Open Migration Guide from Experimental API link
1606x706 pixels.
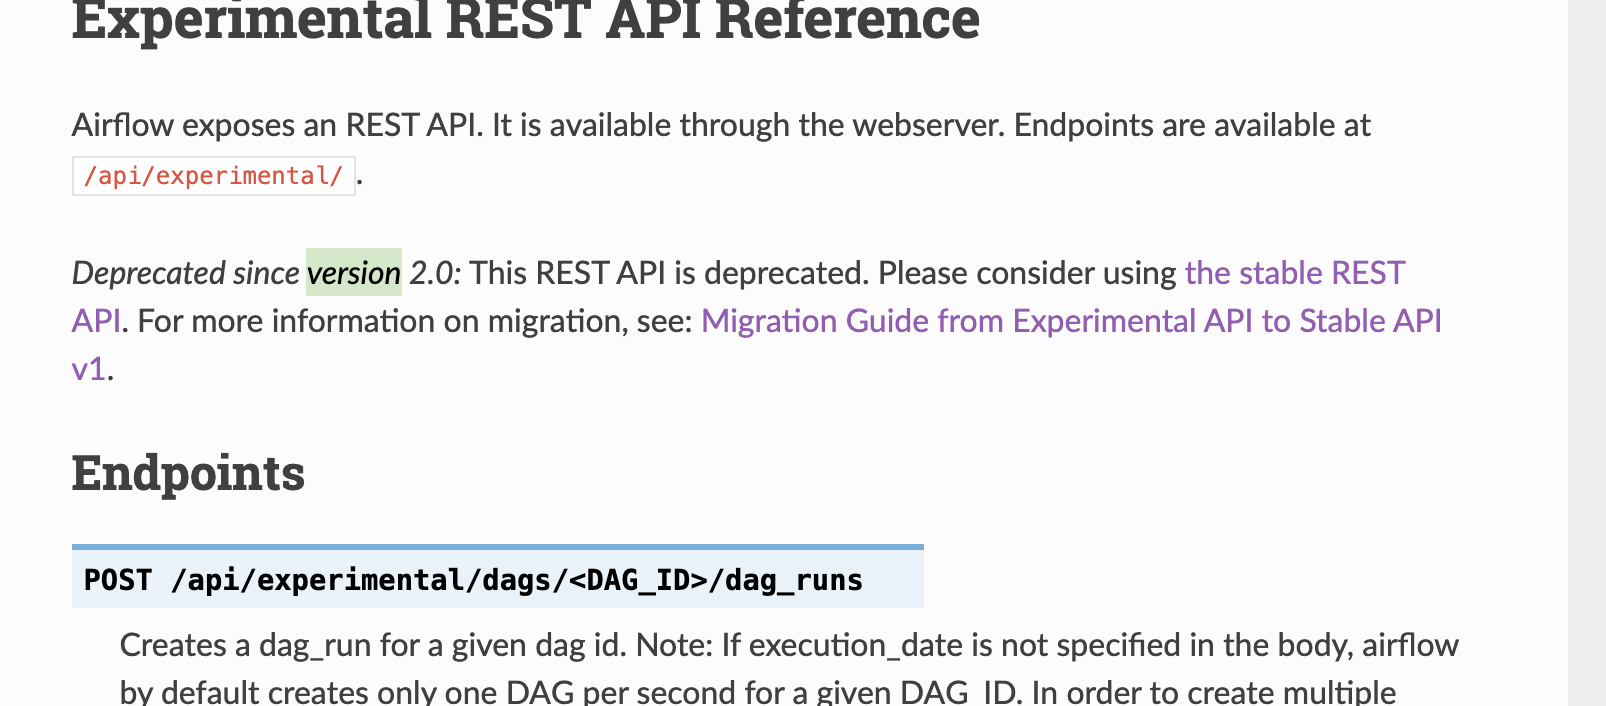(x=1071, y=321)
